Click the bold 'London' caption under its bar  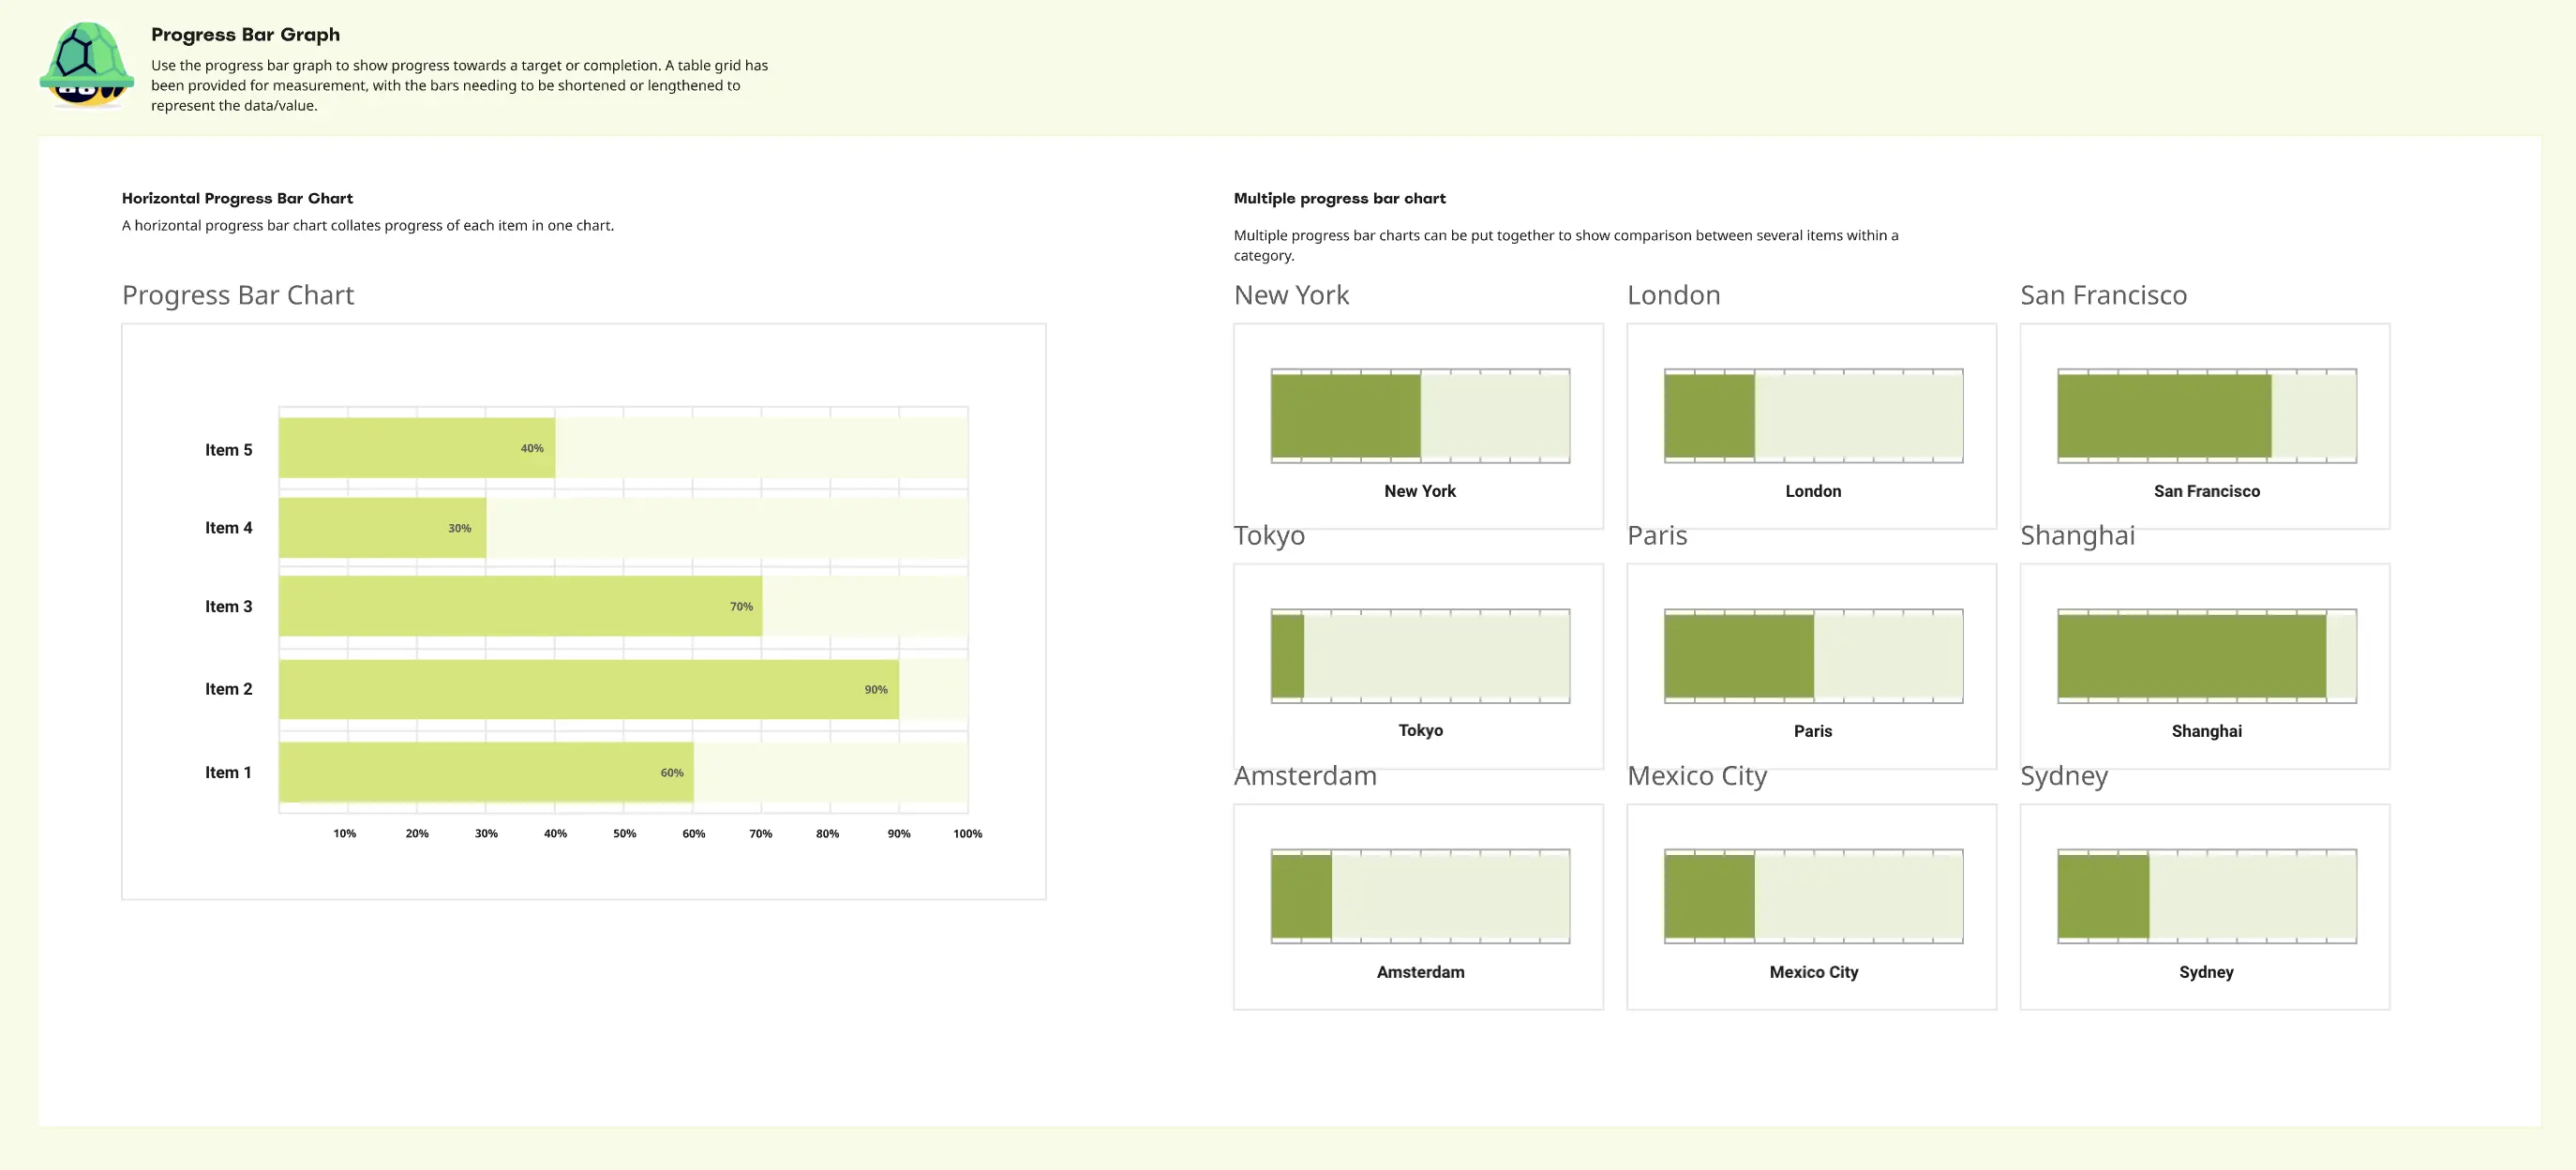click(1813, 491)
